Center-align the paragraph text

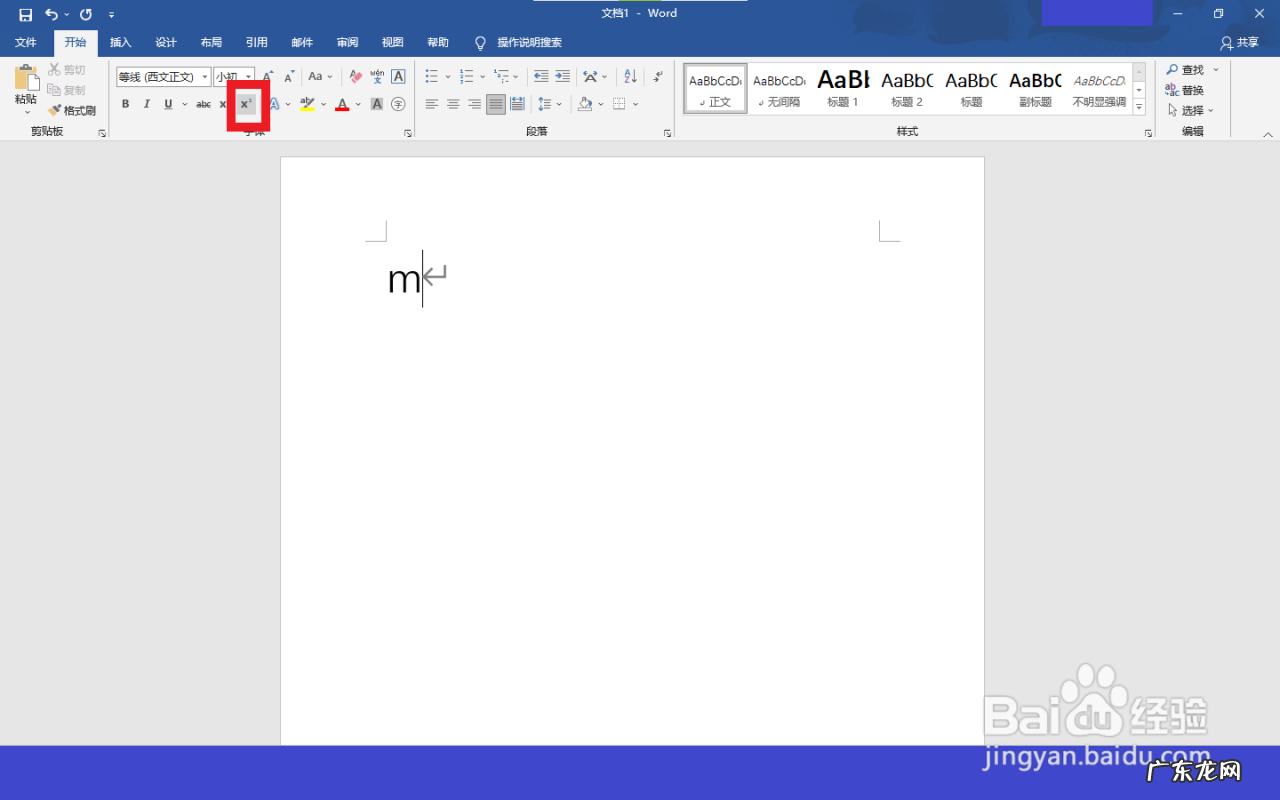click(x=453, y=104)
